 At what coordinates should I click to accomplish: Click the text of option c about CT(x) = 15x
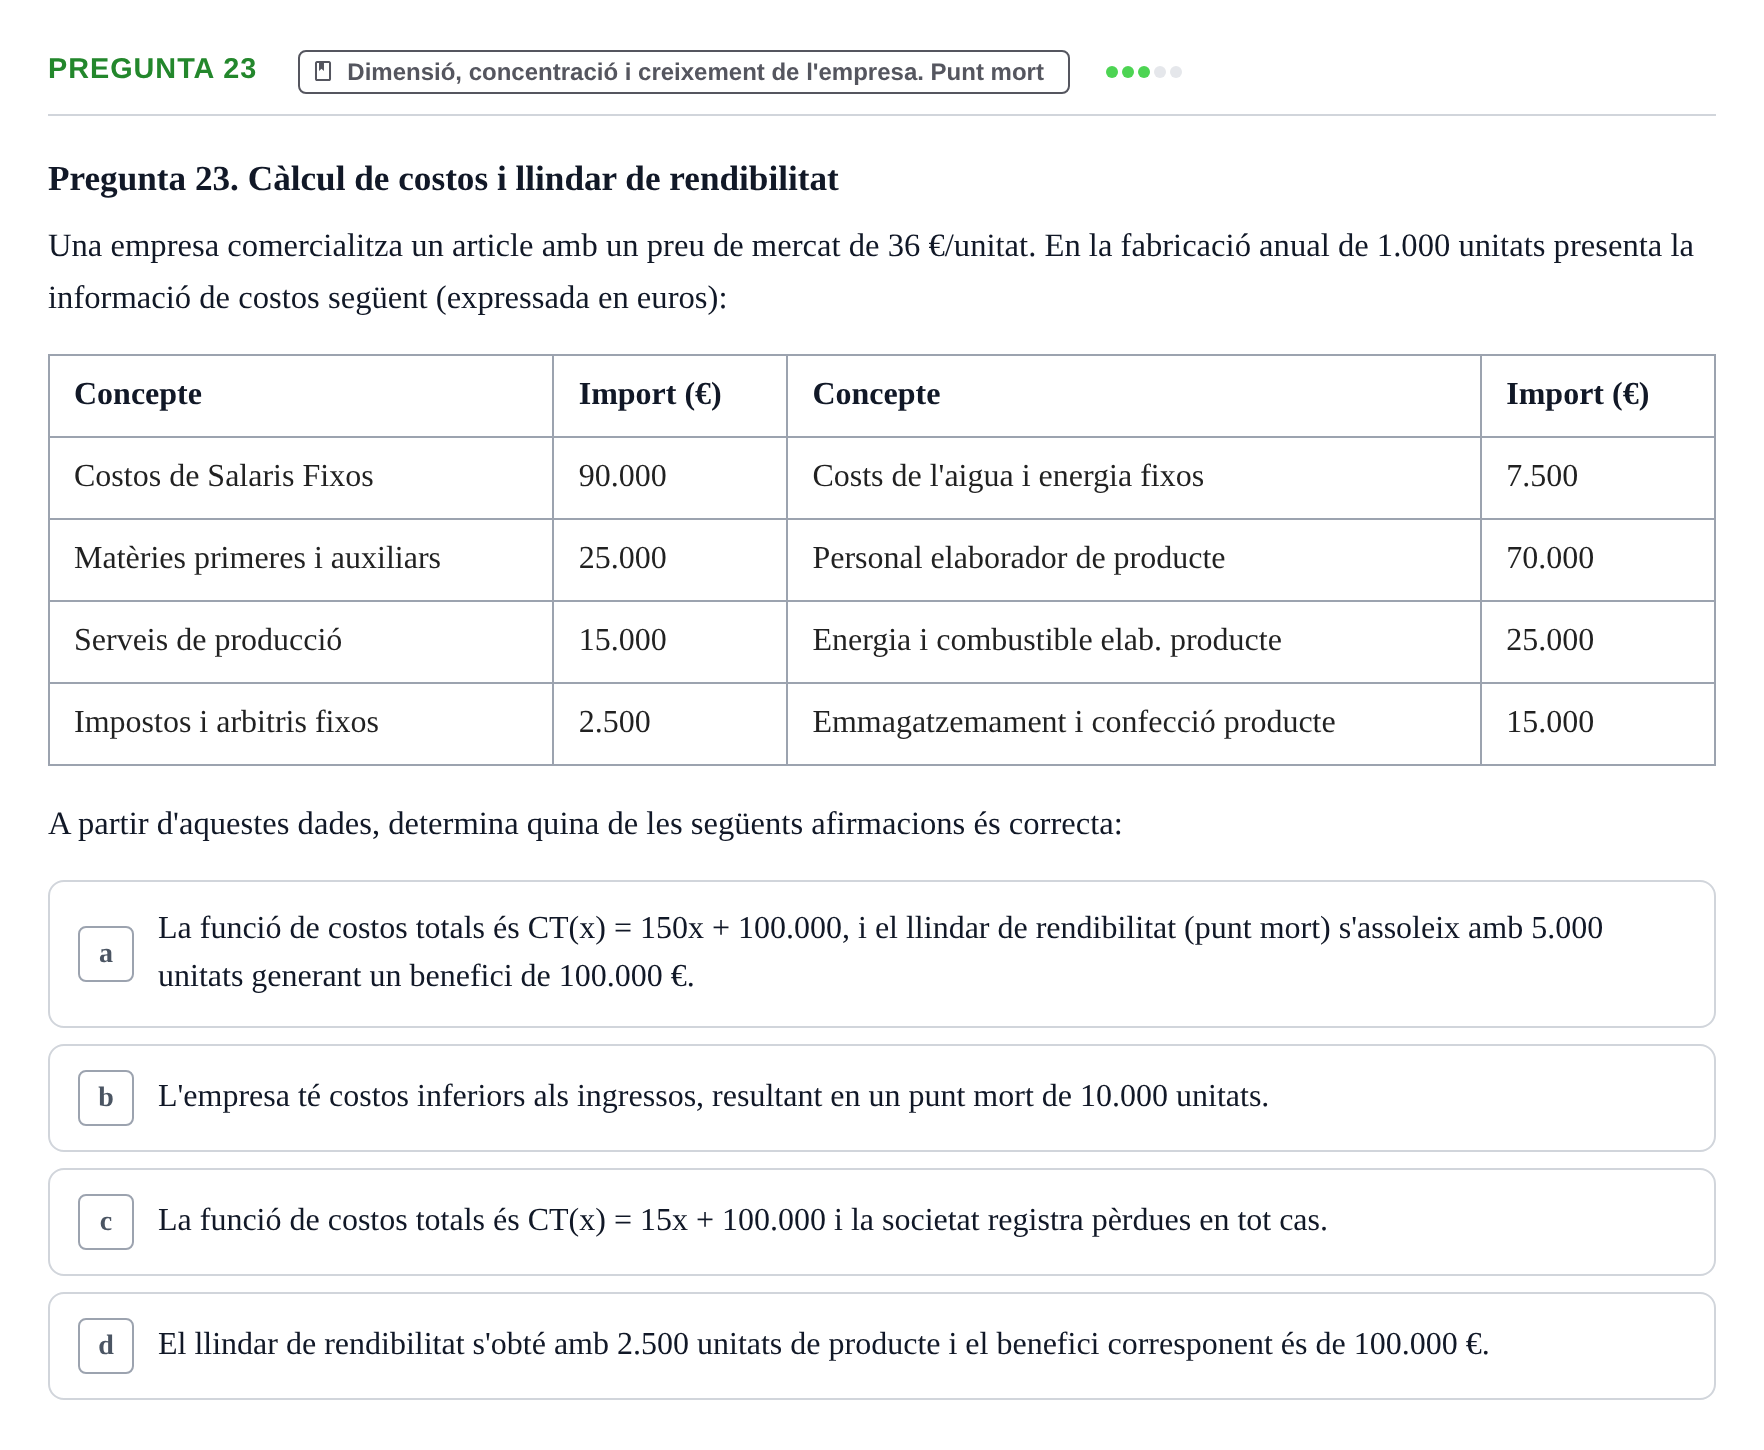[x=742, y=1221]
